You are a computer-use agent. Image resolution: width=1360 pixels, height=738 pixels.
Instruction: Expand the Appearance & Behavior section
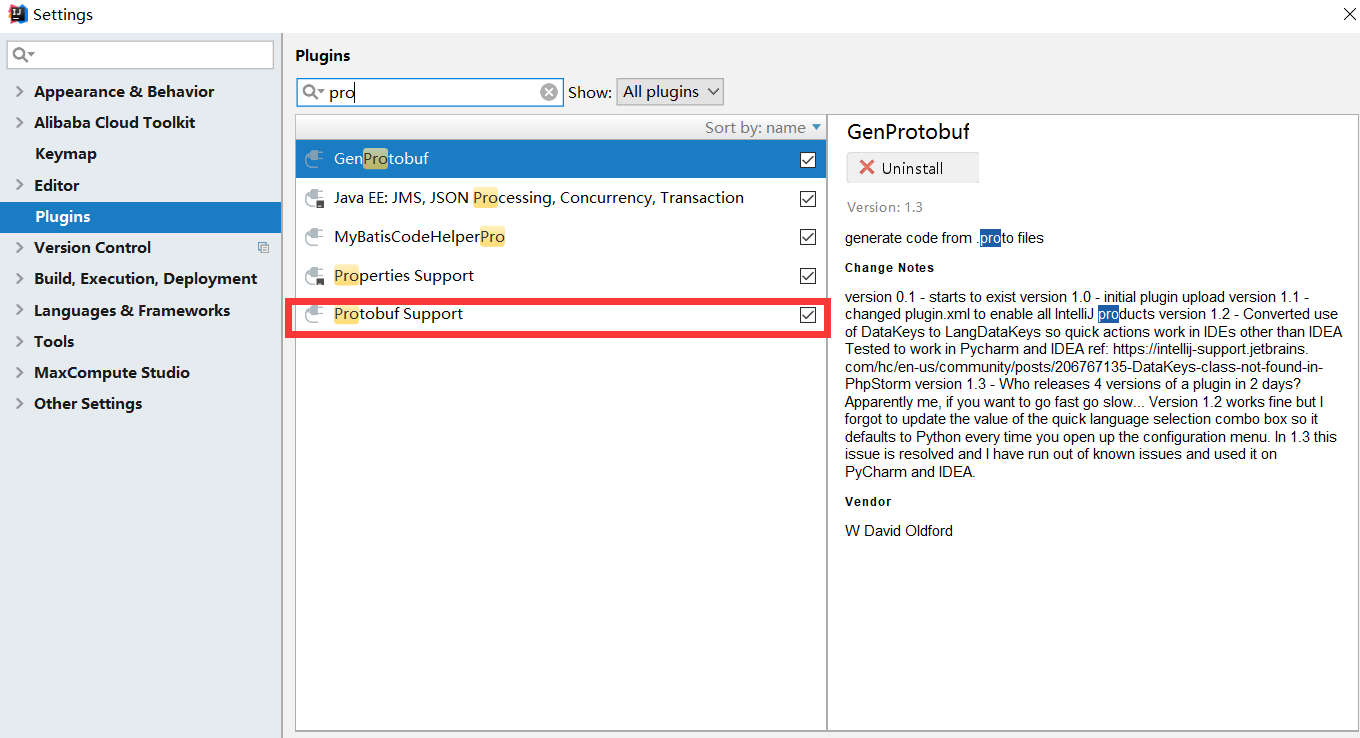point(19,92)
